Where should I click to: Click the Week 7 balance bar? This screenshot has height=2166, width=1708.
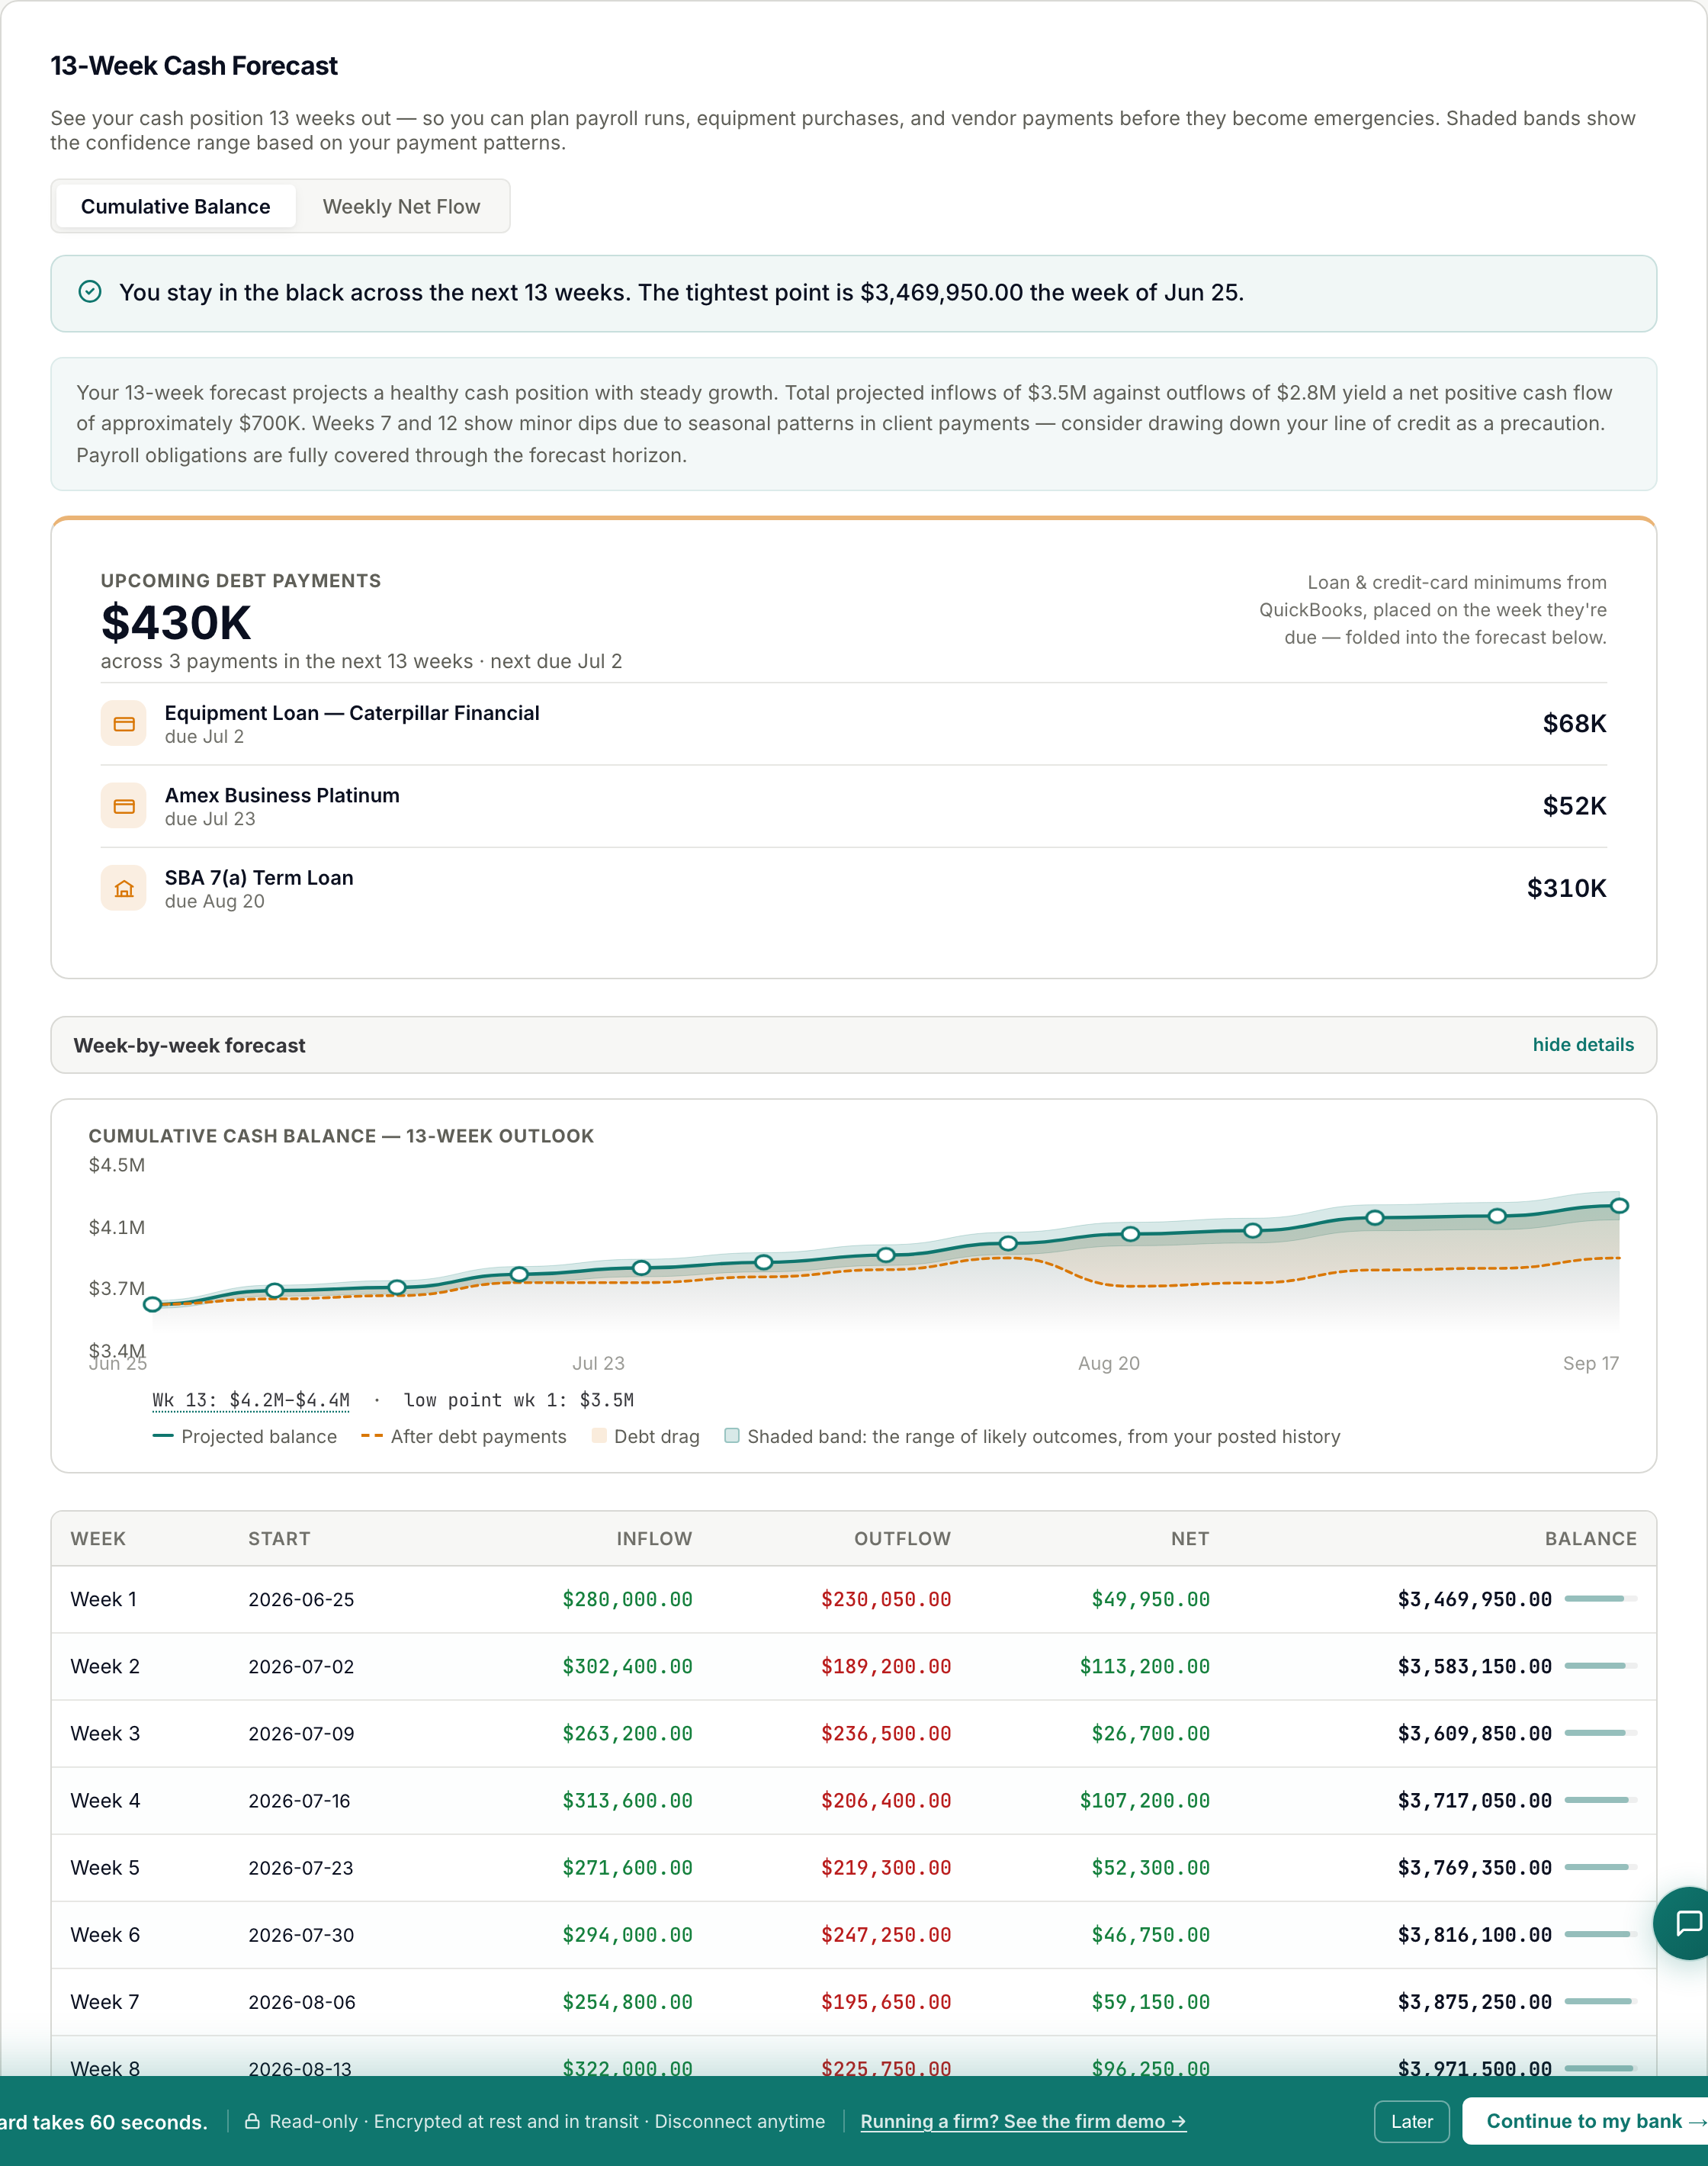click(x=1600, y=2001)
